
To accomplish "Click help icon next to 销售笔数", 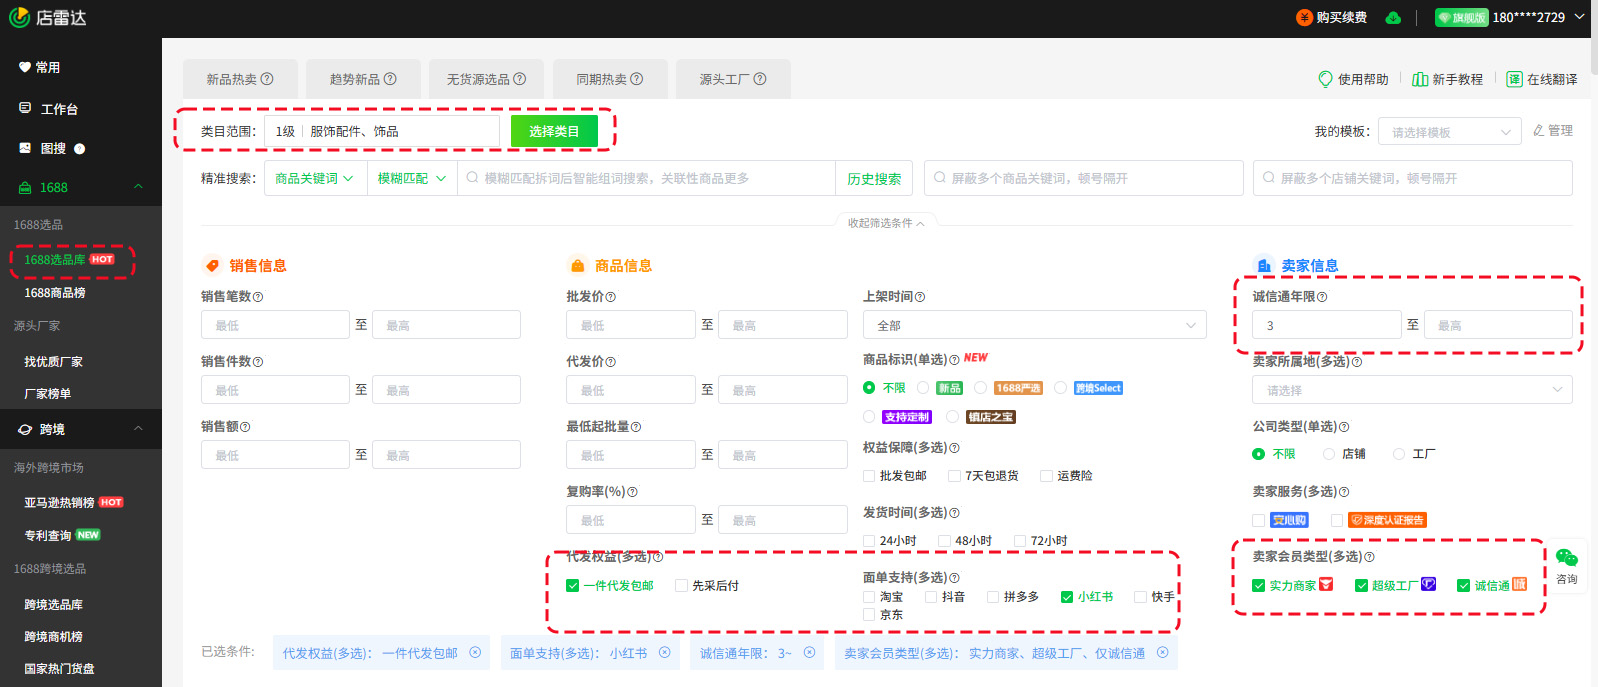I will 258,297.
